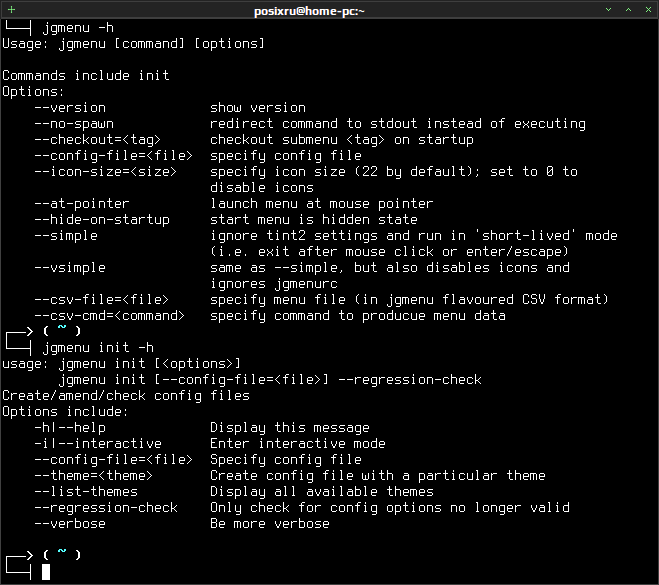The height and width of the screenshot is (585, 659).
Task: Click the '--list-themes' option text
Action: pyautogui.click(x=86, y=492)
